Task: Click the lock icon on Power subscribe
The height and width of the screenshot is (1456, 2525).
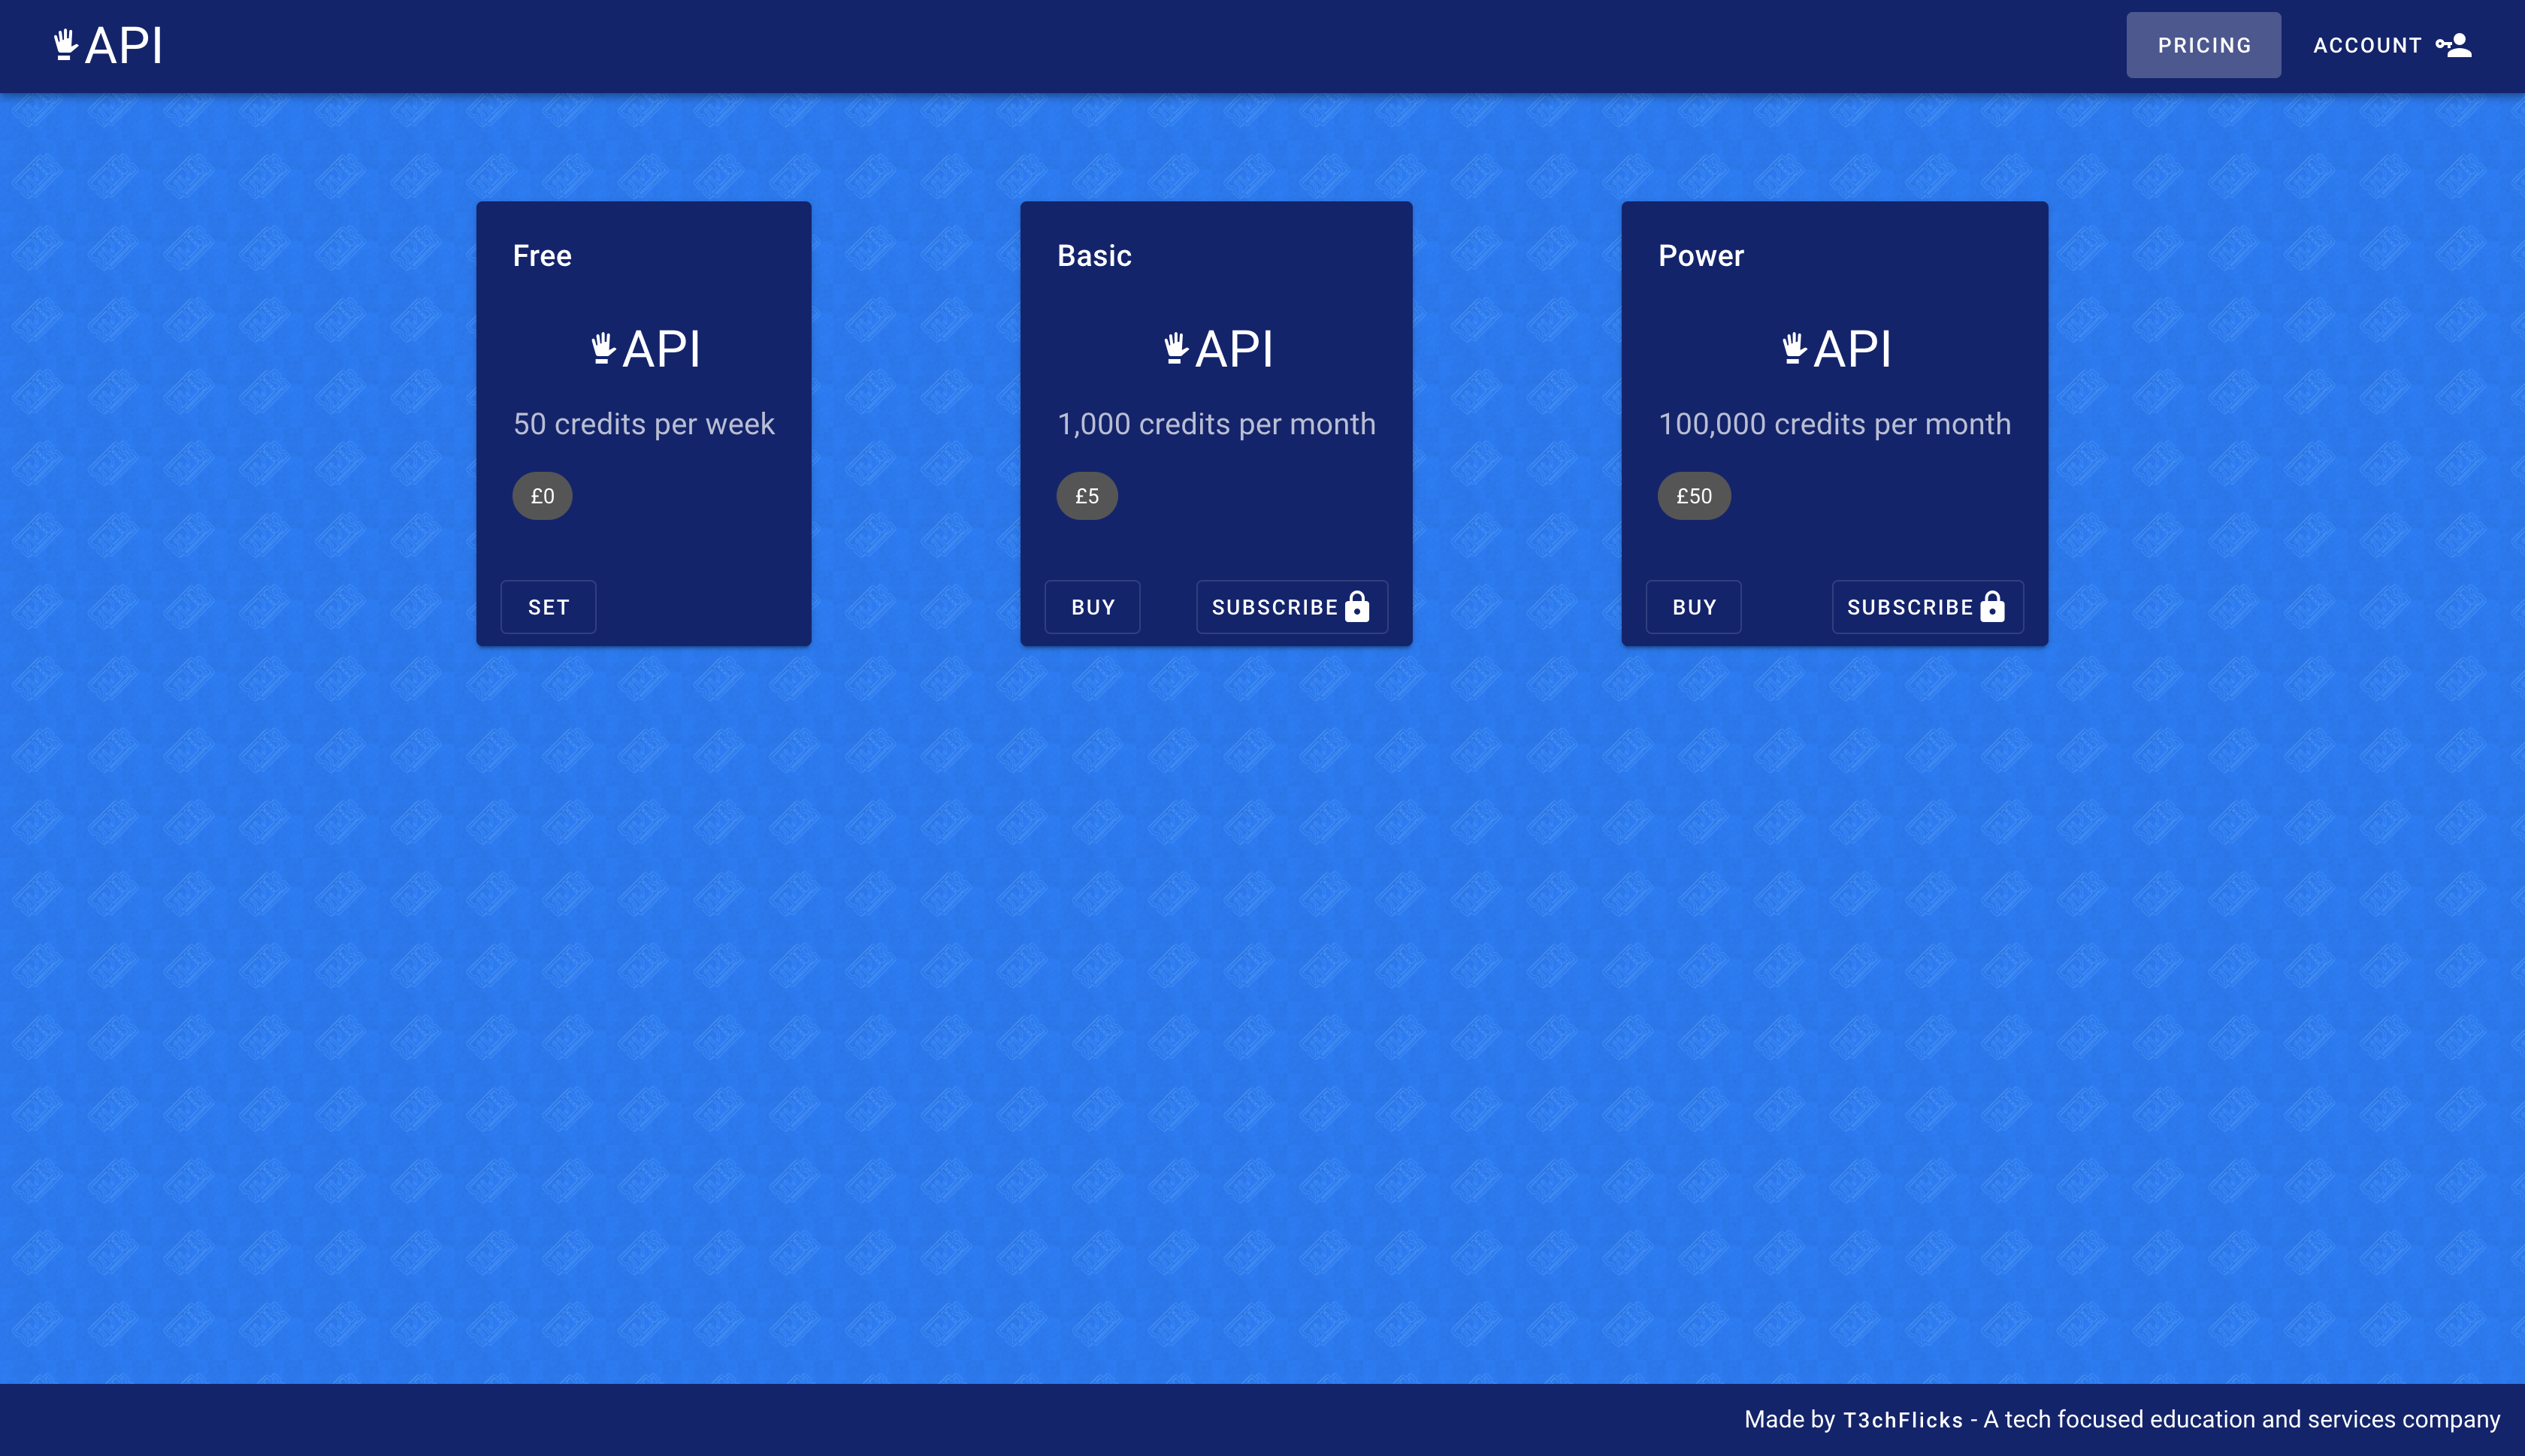Action: click(1992, 607)
